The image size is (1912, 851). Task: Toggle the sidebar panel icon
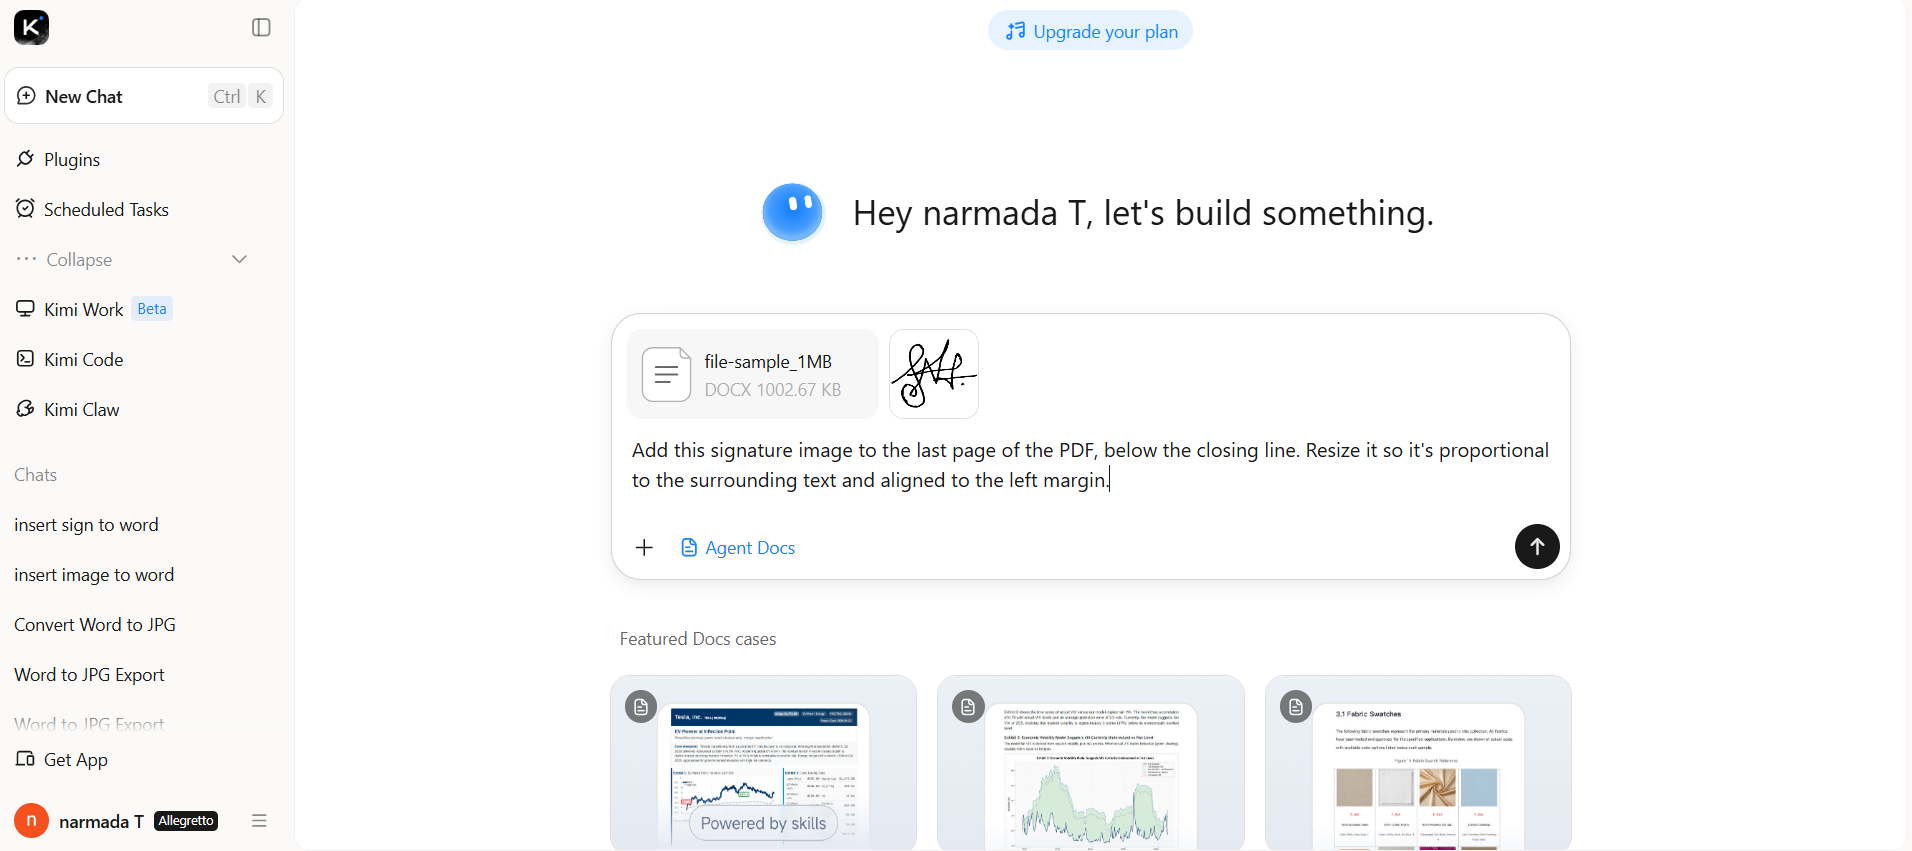coord(261,27)
